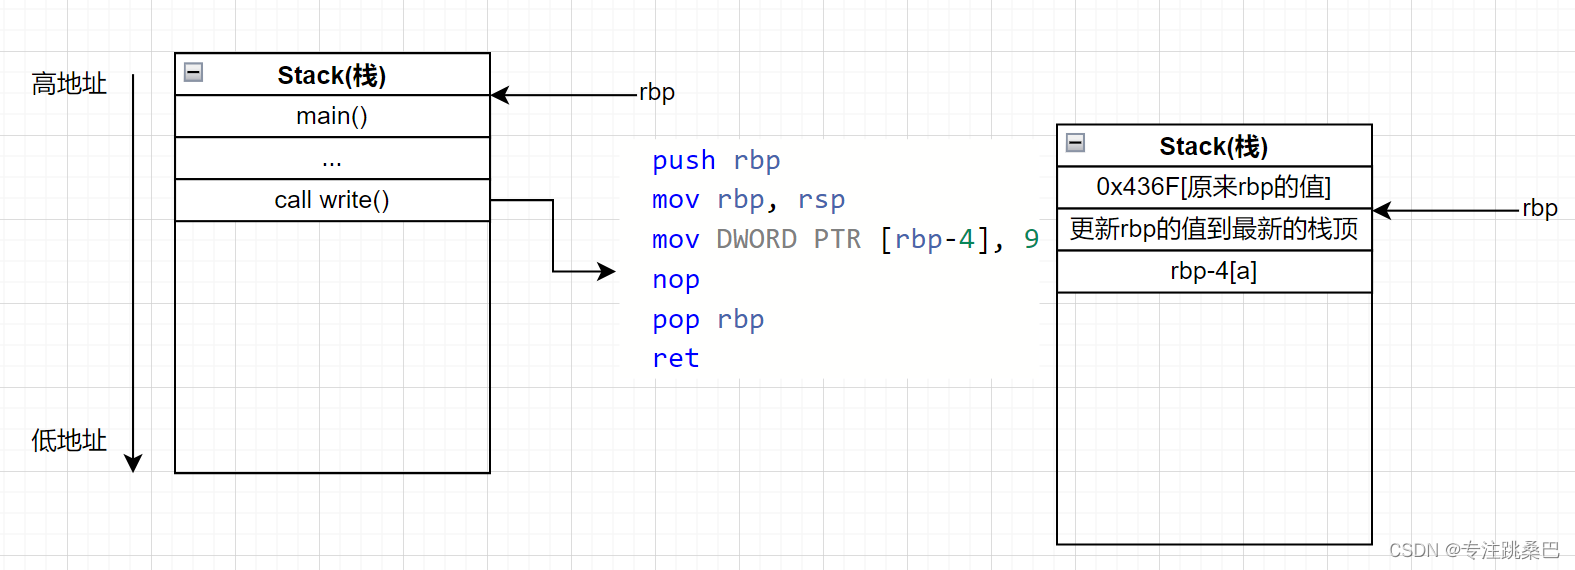Select the "mov DWORD PTR [rbp-4], 9" line
This screenshot has height=570, width=1575.
coord(845,240)
